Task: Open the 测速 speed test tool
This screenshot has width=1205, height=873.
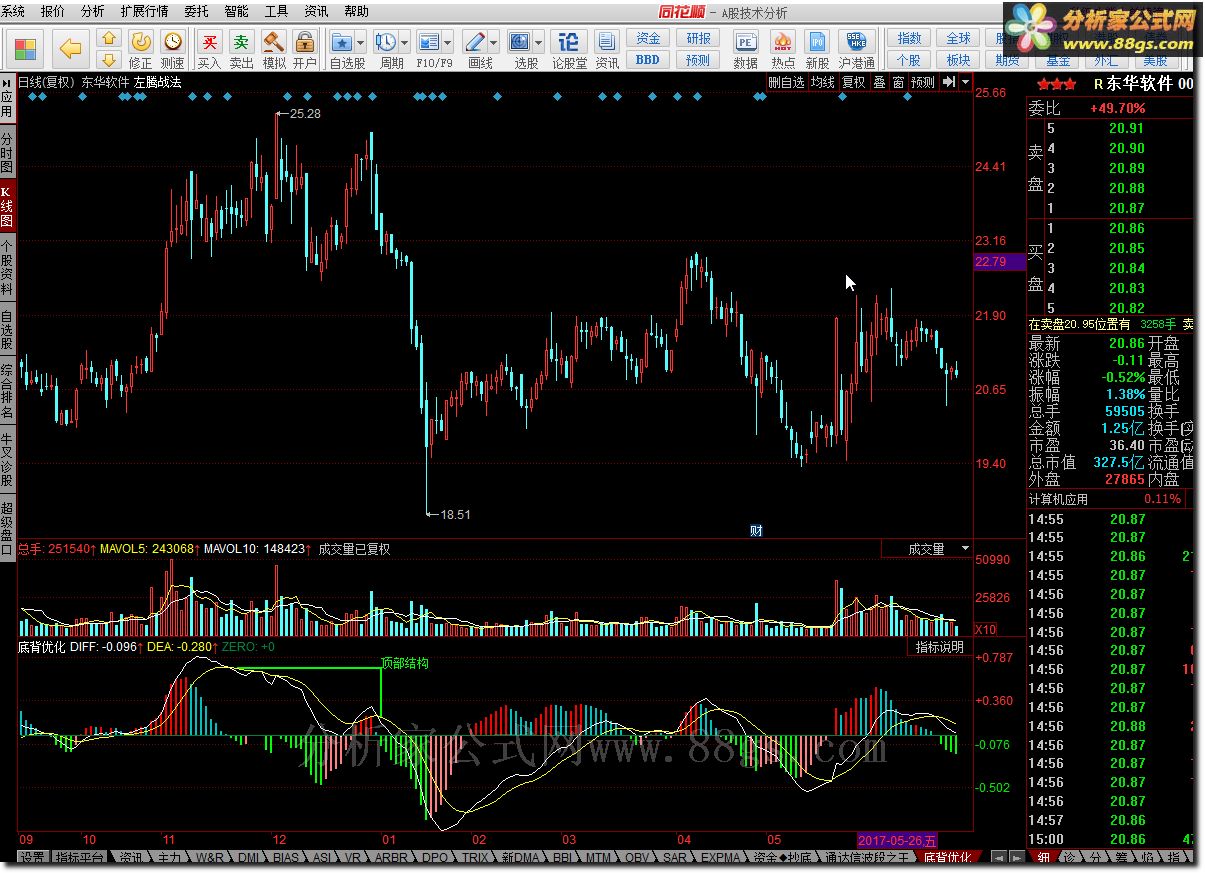Action: [172, 49]
